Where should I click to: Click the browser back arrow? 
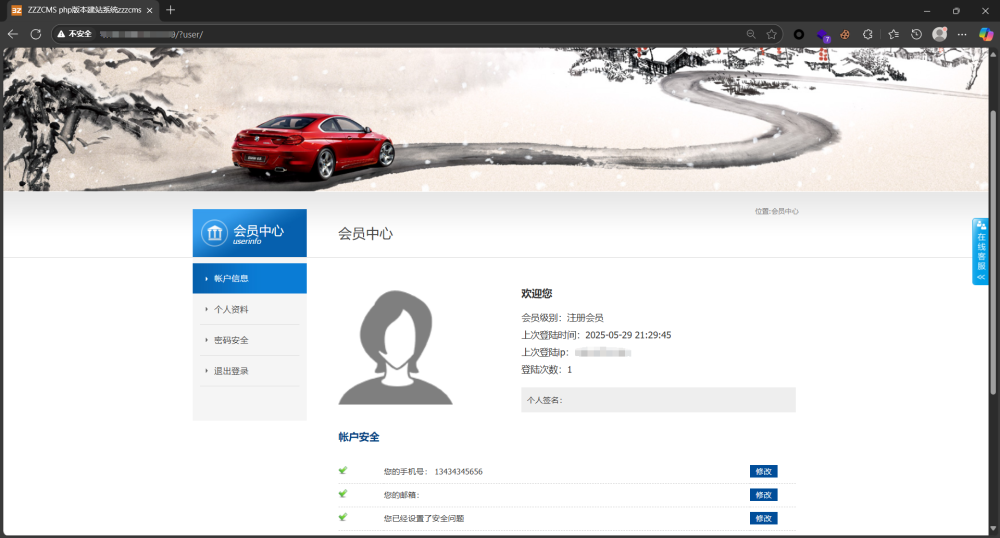click(x=13, y=33)
